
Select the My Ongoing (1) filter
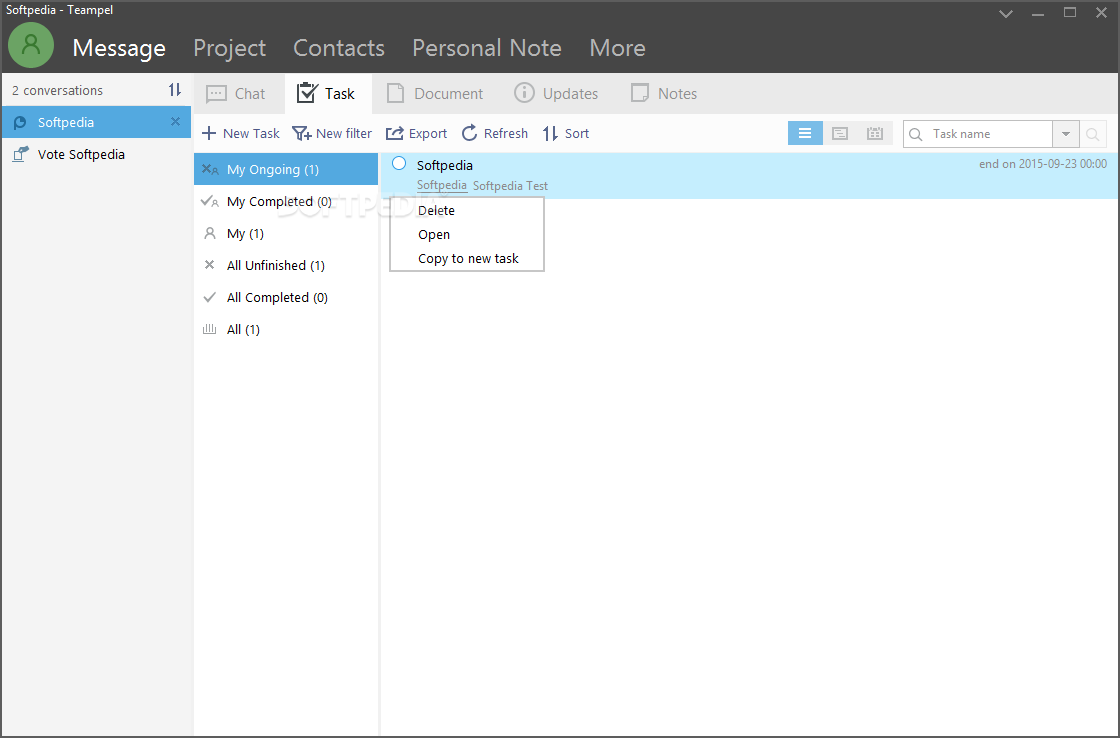[286, 169]
